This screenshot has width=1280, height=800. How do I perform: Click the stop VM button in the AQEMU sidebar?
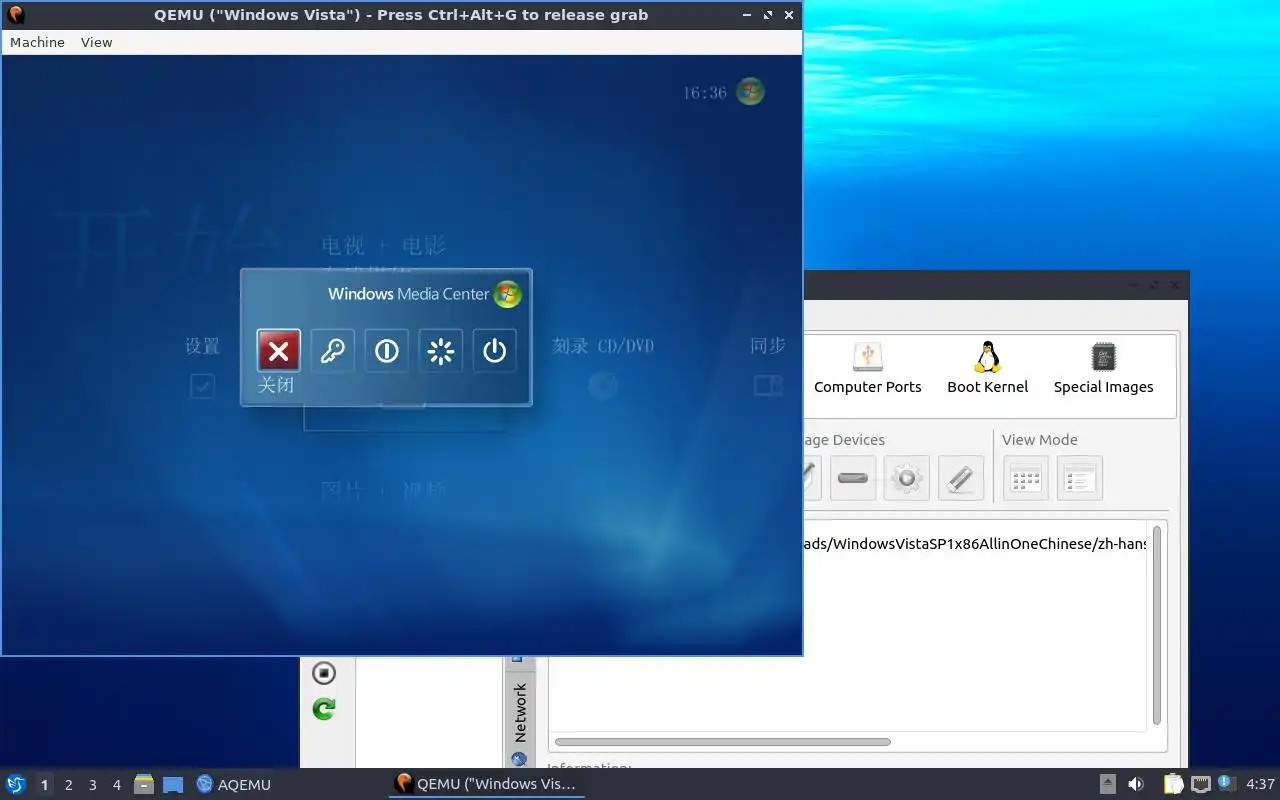click(x=324, y=673)
